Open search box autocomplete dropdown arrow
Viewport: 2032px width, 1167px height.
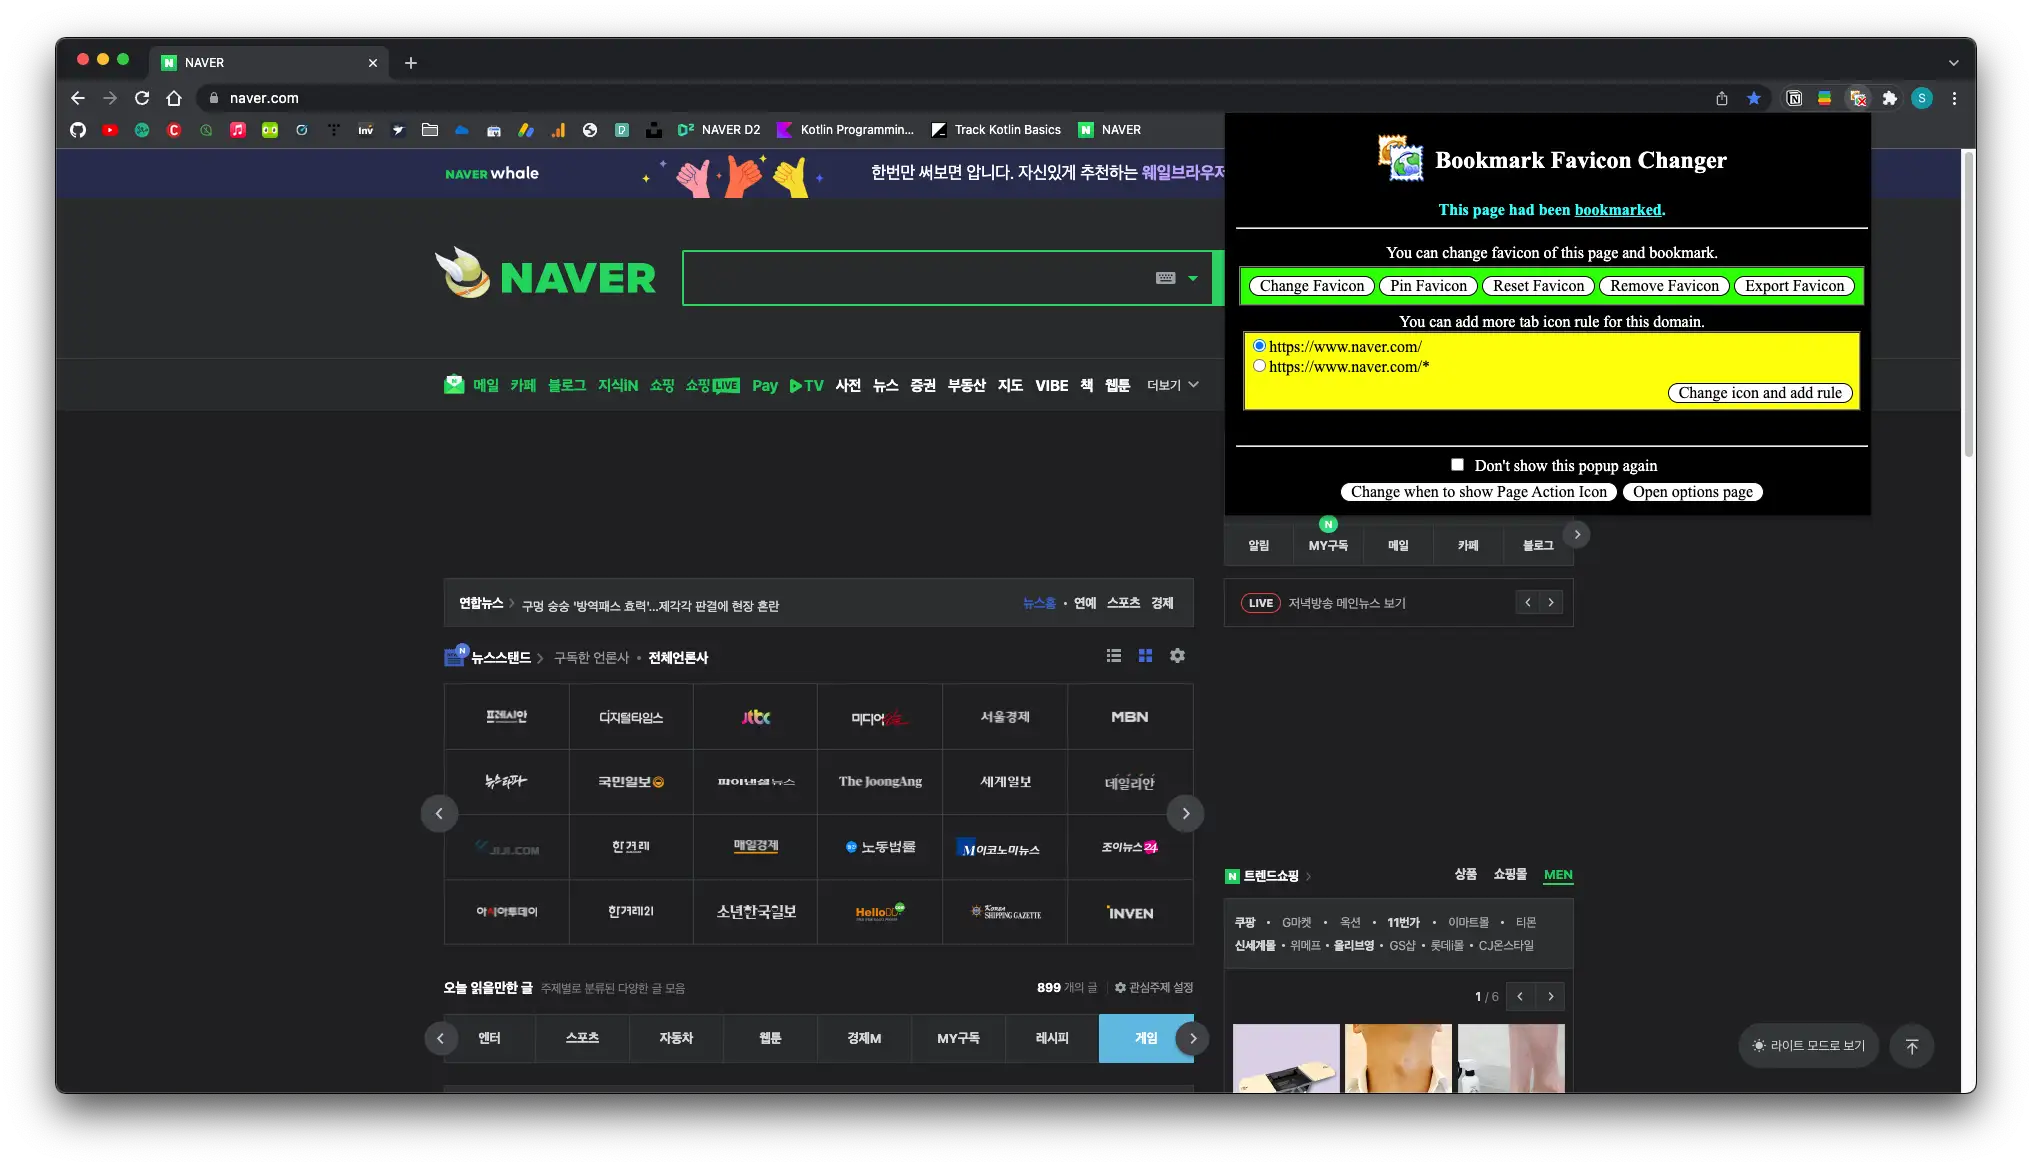pyautogui.click(x=1193, y=278)
